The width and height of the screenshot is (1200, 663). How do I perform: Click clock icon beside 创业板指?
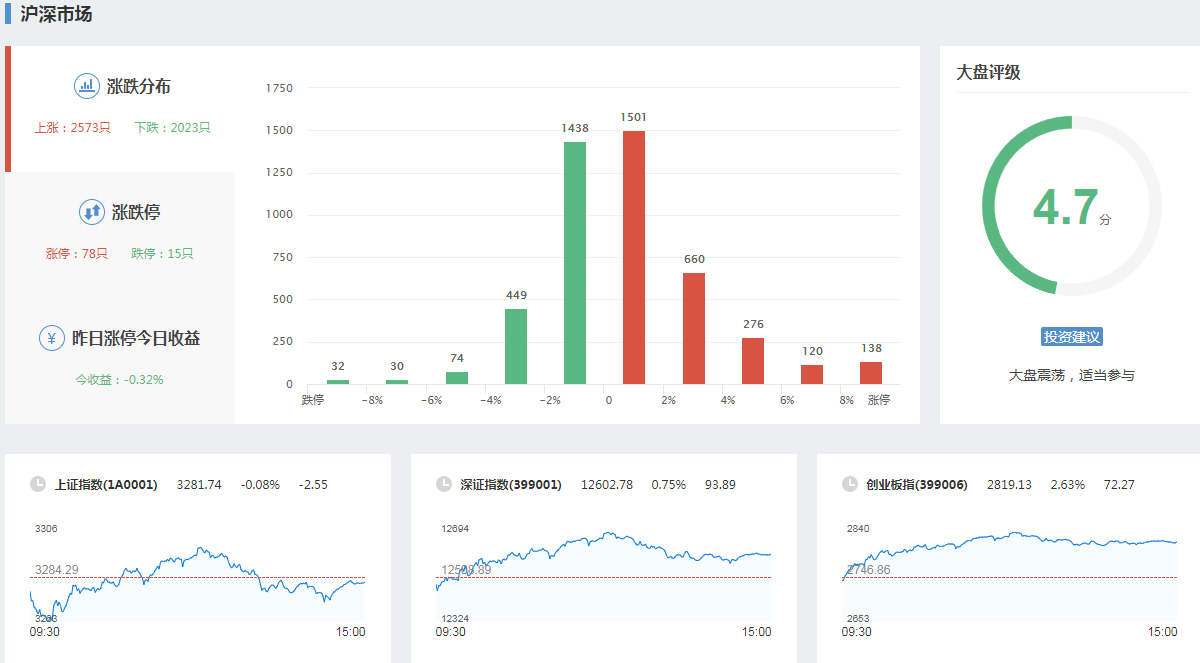pos(850,485)
